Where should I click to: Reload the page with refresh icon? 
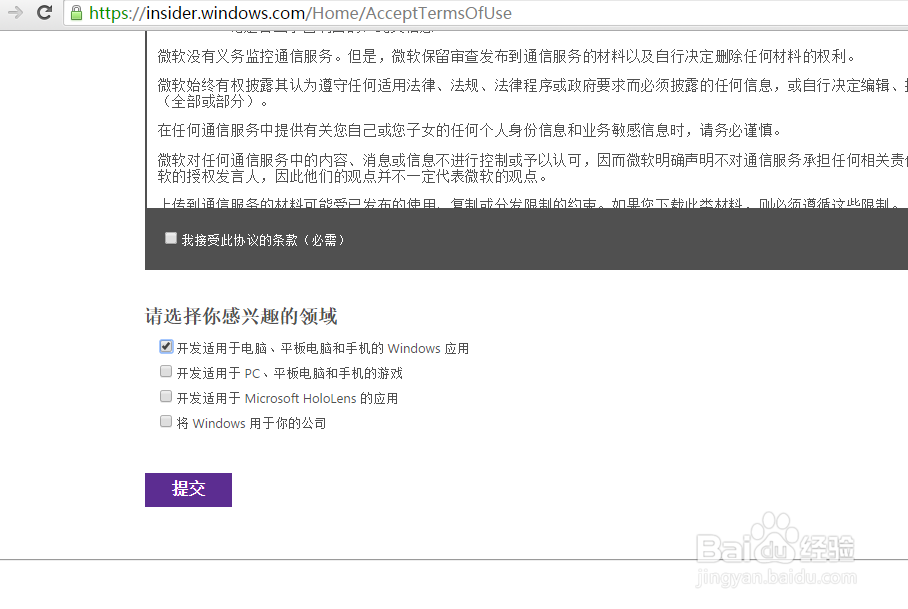point(44,12)
